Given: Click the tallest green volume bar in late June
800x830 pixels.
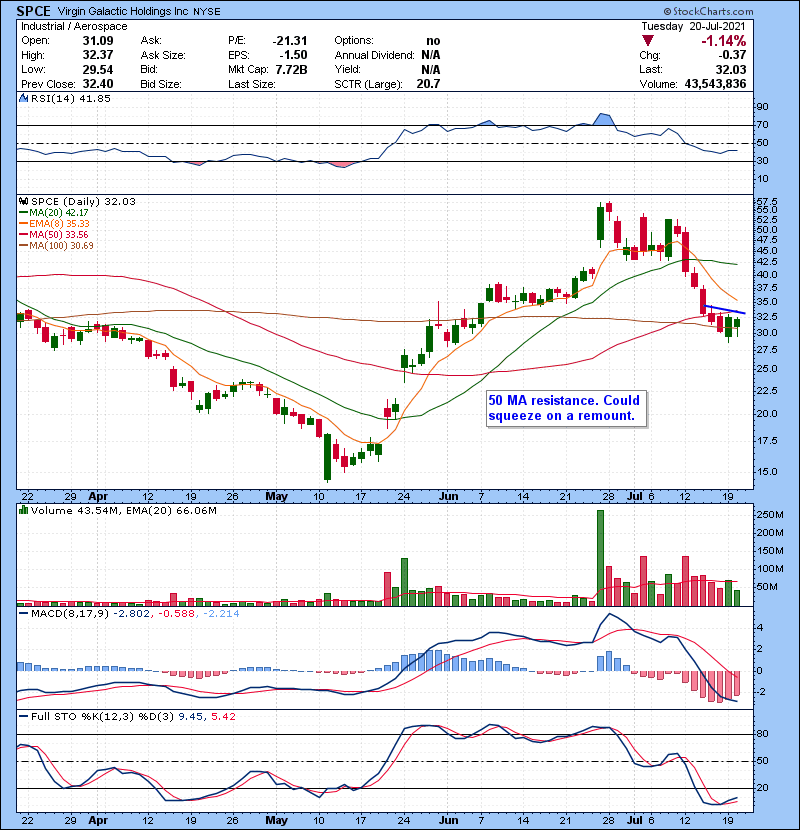Looking at the screenshot, I should [x=600, y=557].
